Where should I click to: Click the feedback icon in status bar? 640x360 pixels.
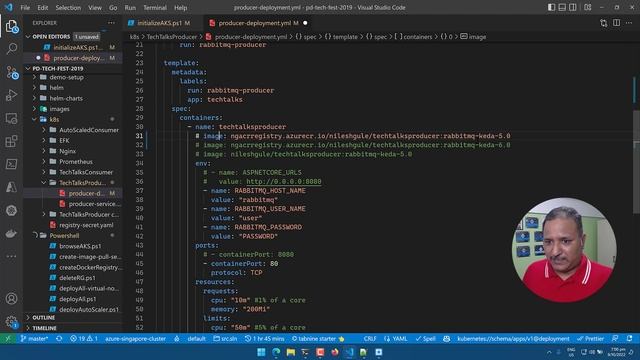point(615,339)
